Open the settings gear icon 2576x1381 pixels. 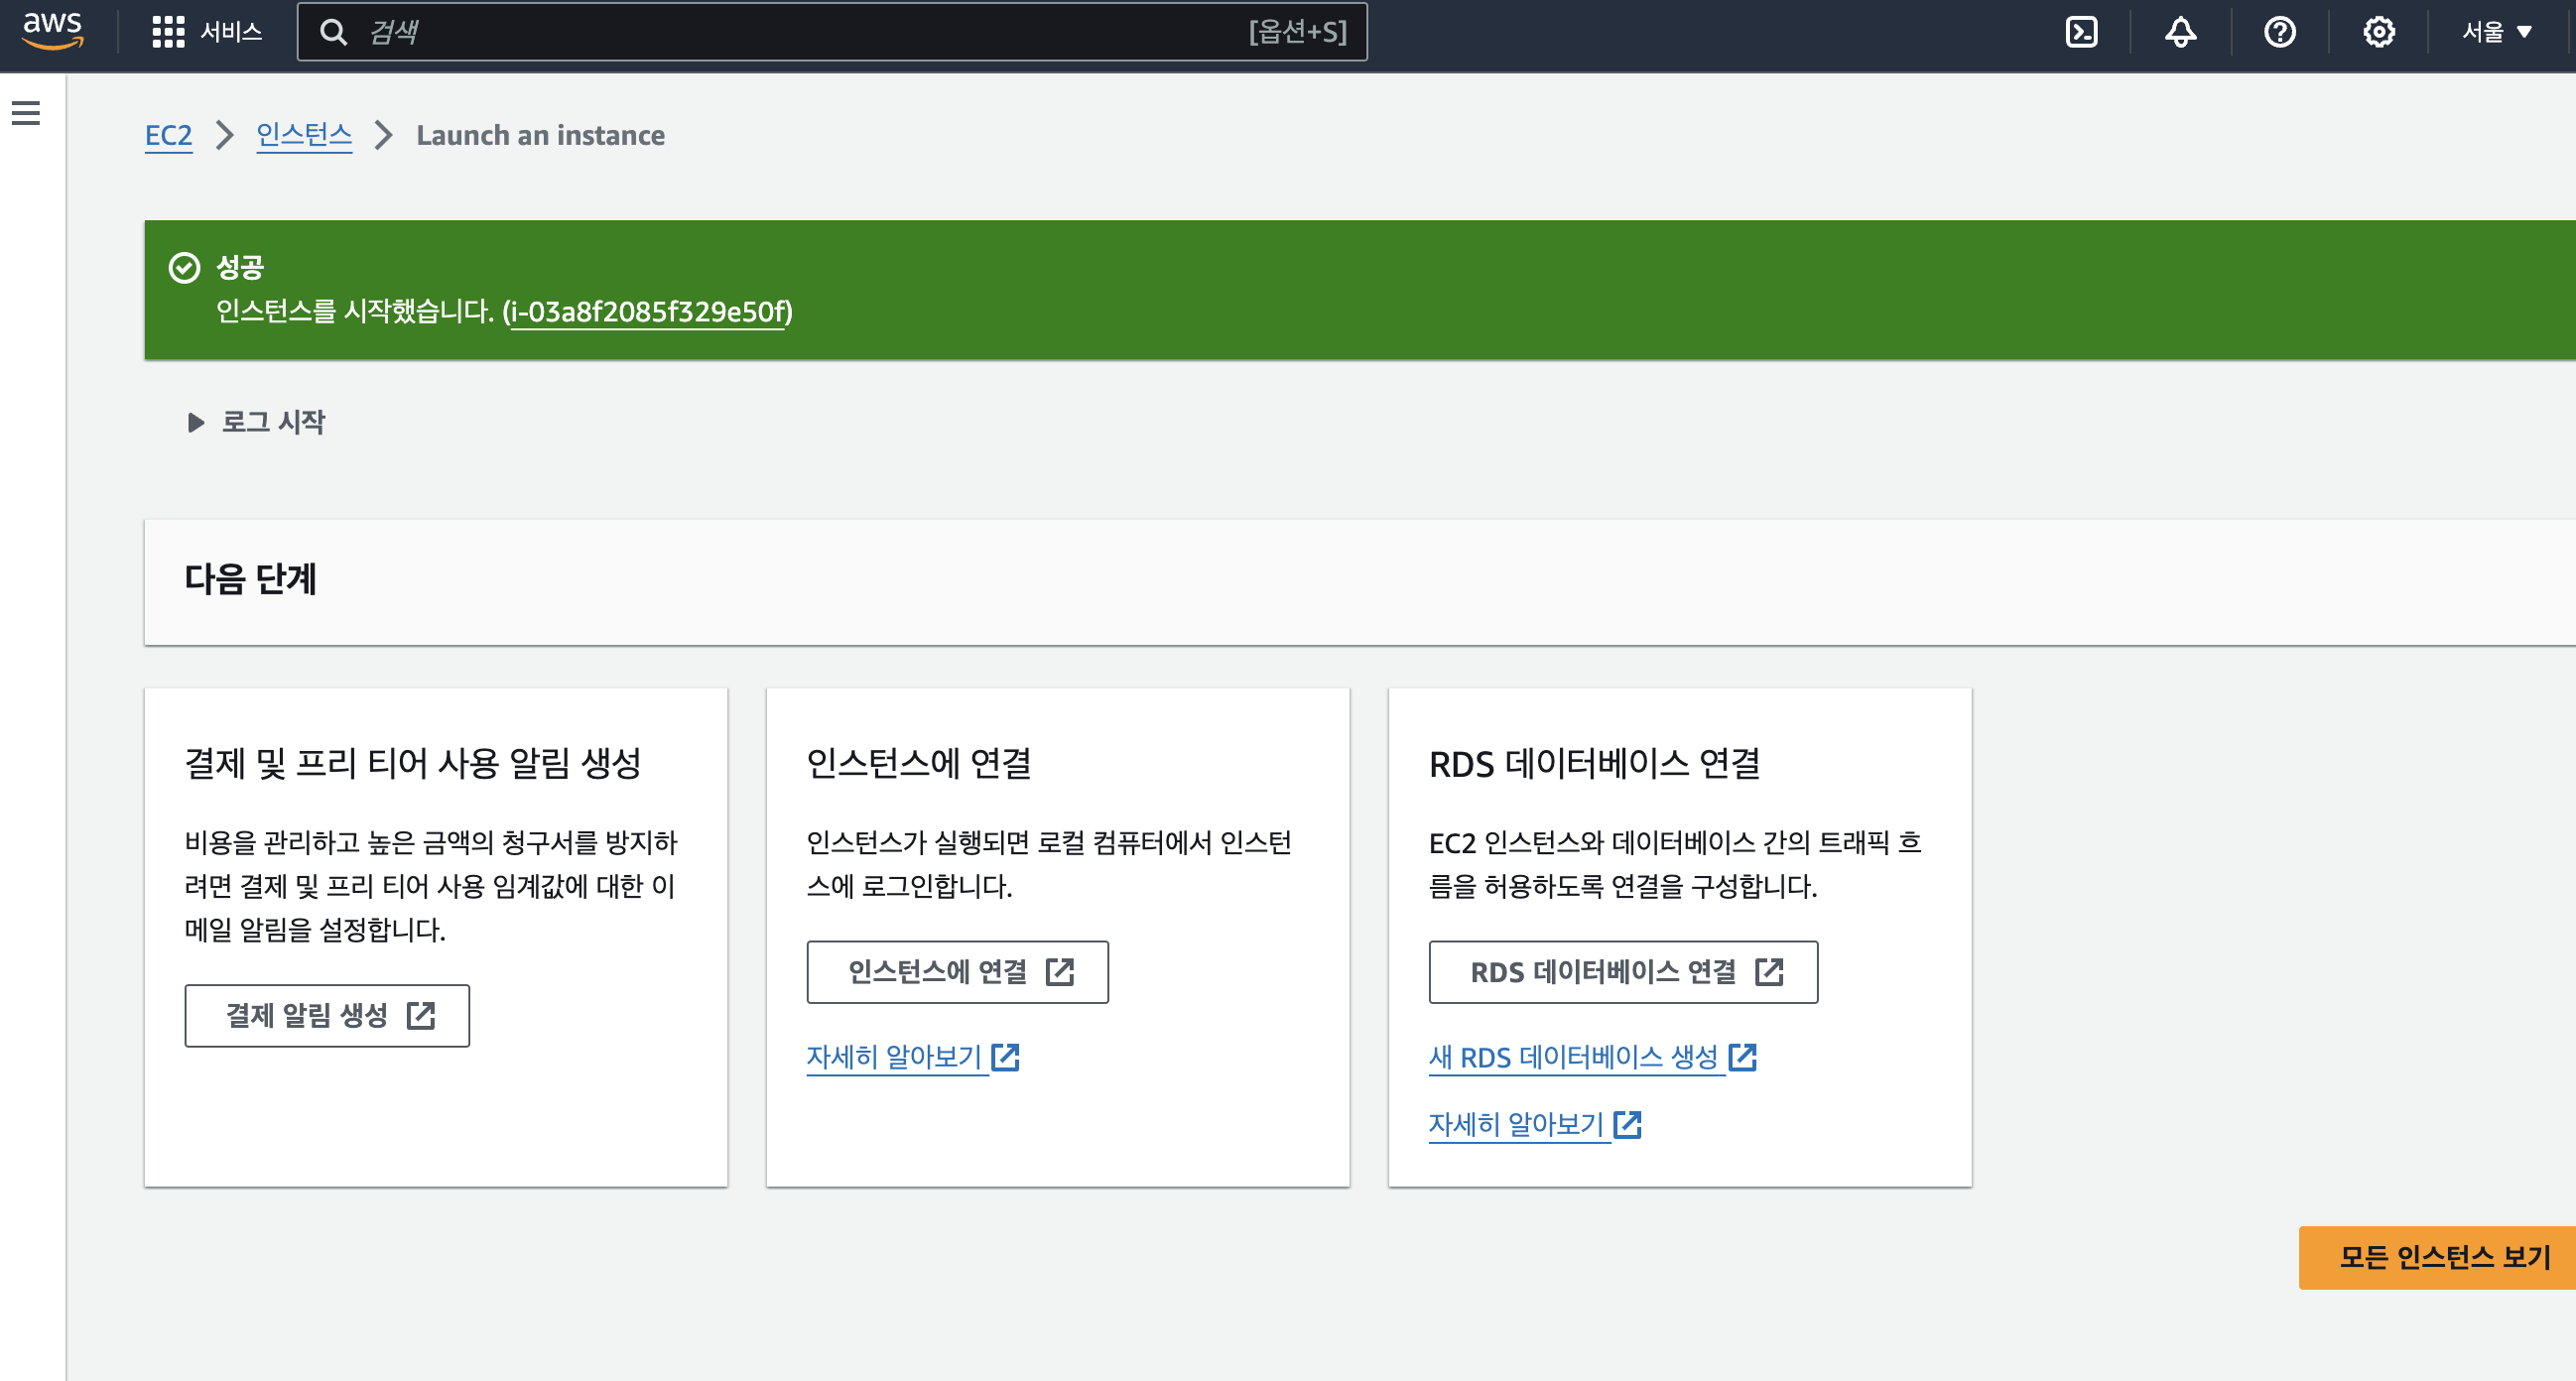[x=2378, y=32]
